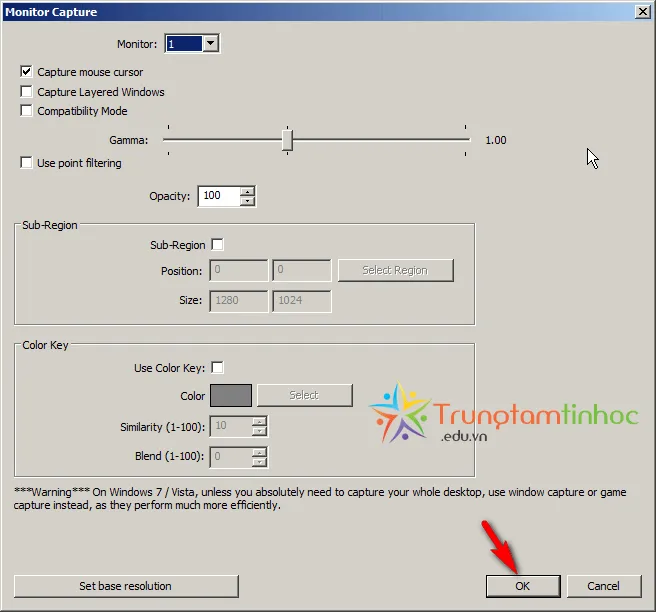The width and height of the screenshot is (656, 612).
Task: Enable the Sub-Region checkbox
Action: coord(217,245)
